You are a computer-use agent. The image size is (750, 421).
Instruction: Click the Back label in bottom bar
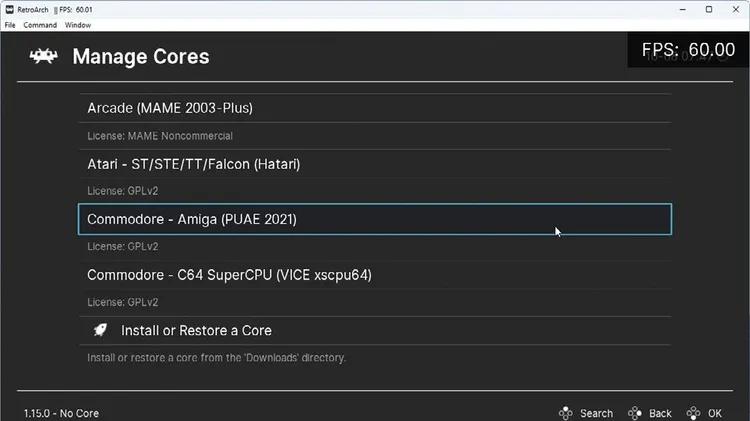point(661,413)
